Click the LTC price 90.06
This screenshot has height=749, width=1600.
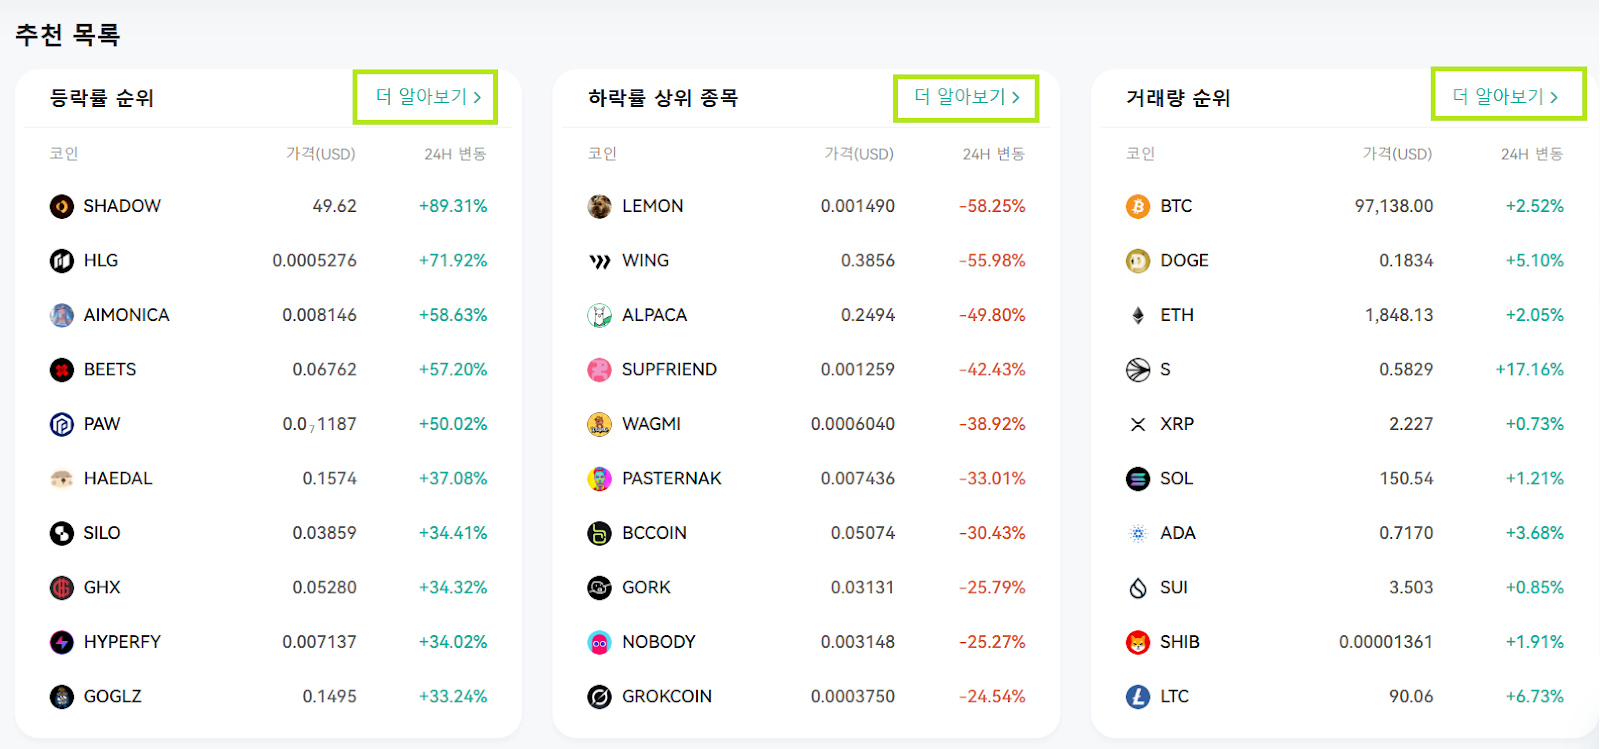click(x=1411, y=696)
